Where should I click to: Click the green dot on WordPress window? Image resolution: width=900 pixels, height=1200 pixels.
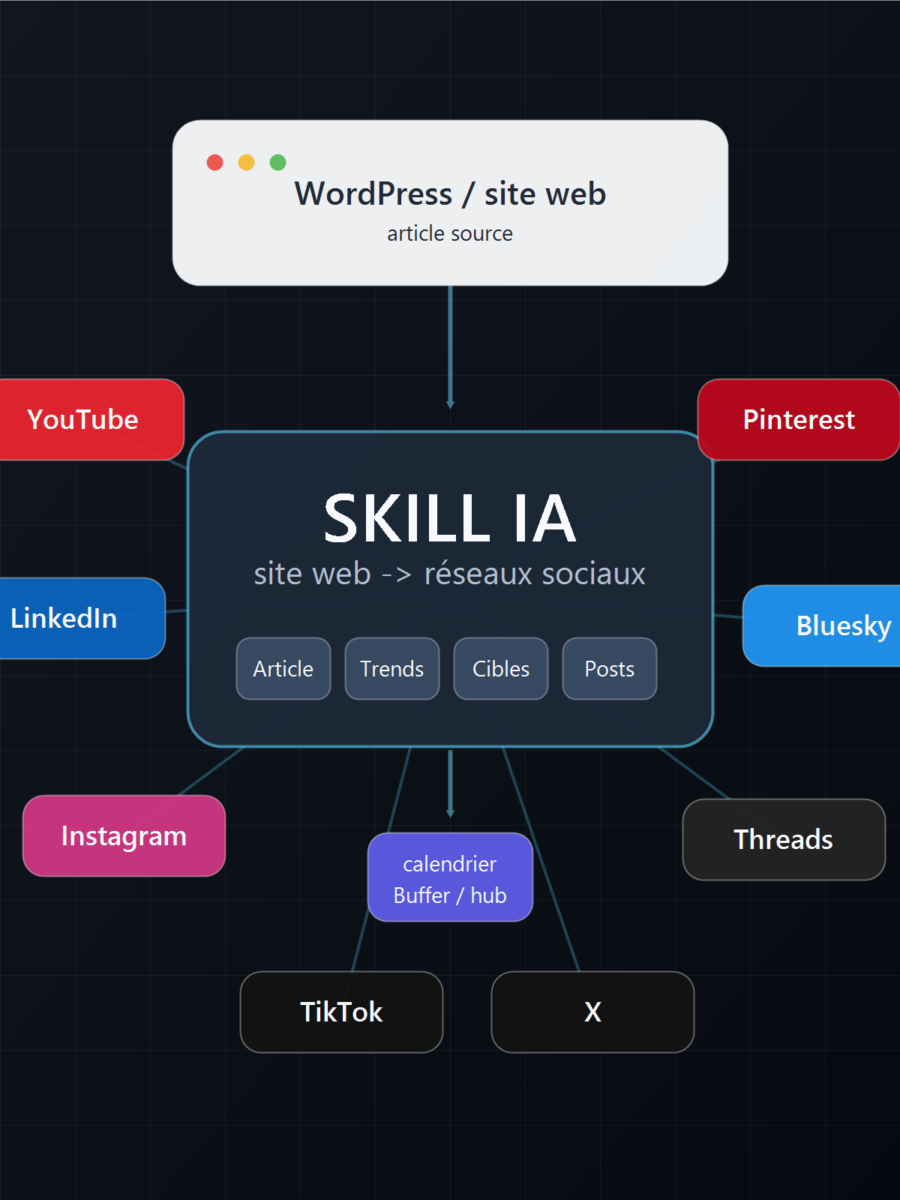pos(278,162)
